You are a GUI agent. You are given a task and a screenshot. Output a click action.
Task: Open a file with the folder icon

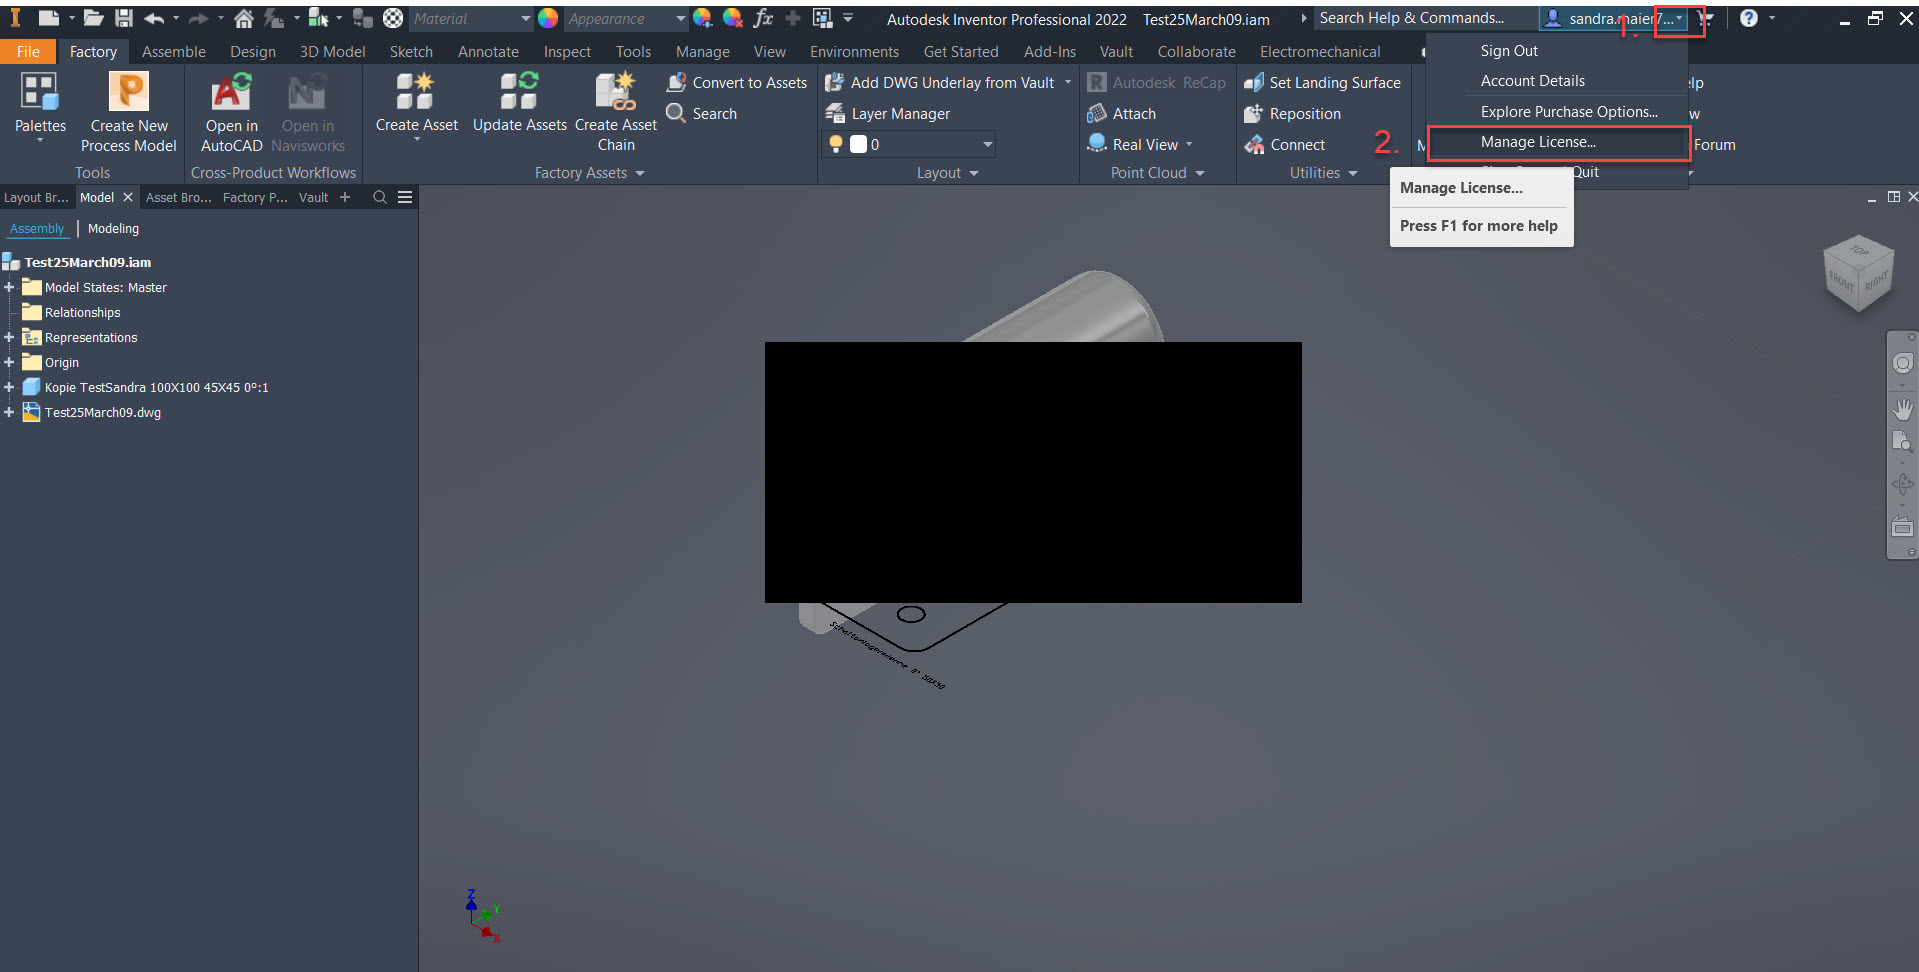point(93,18)
